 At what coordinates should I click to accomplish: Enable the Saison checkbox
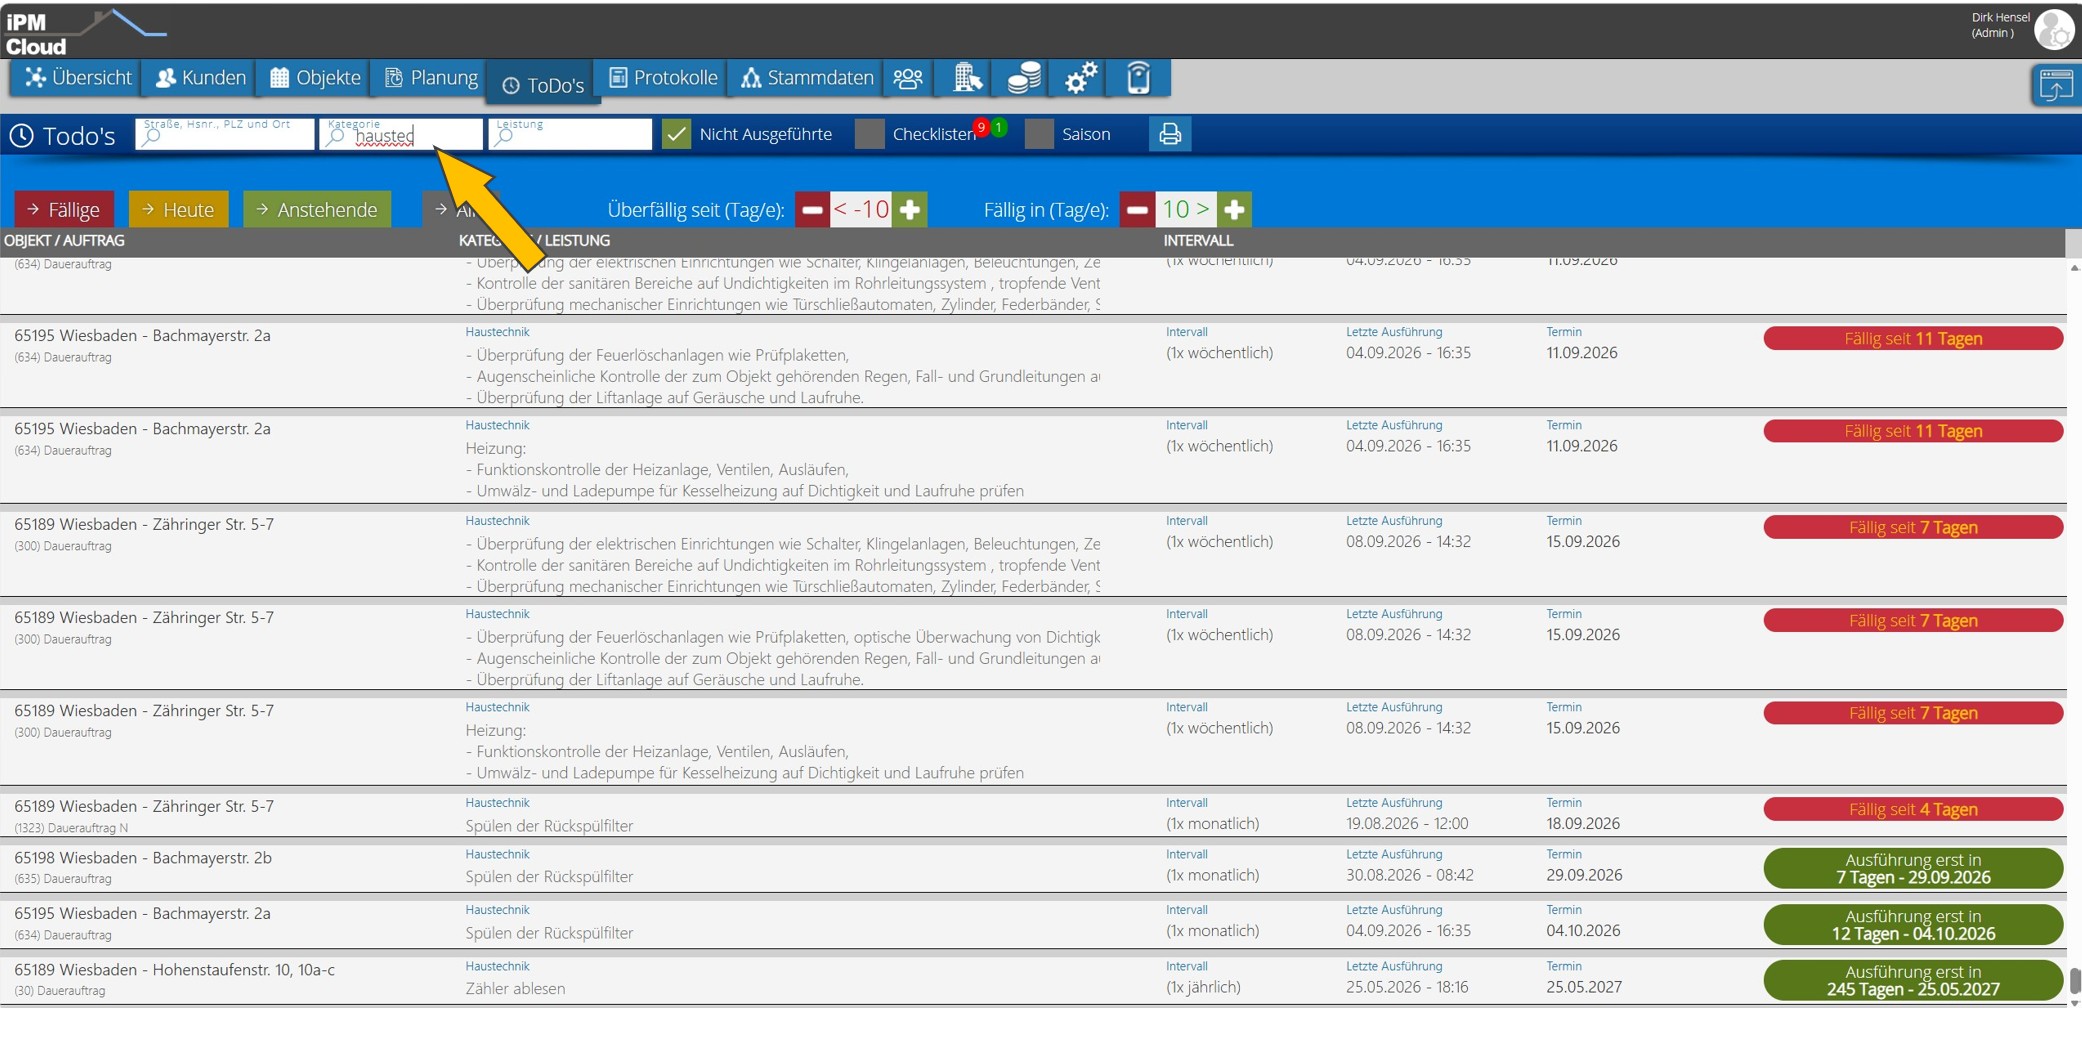pos(1039,134)
